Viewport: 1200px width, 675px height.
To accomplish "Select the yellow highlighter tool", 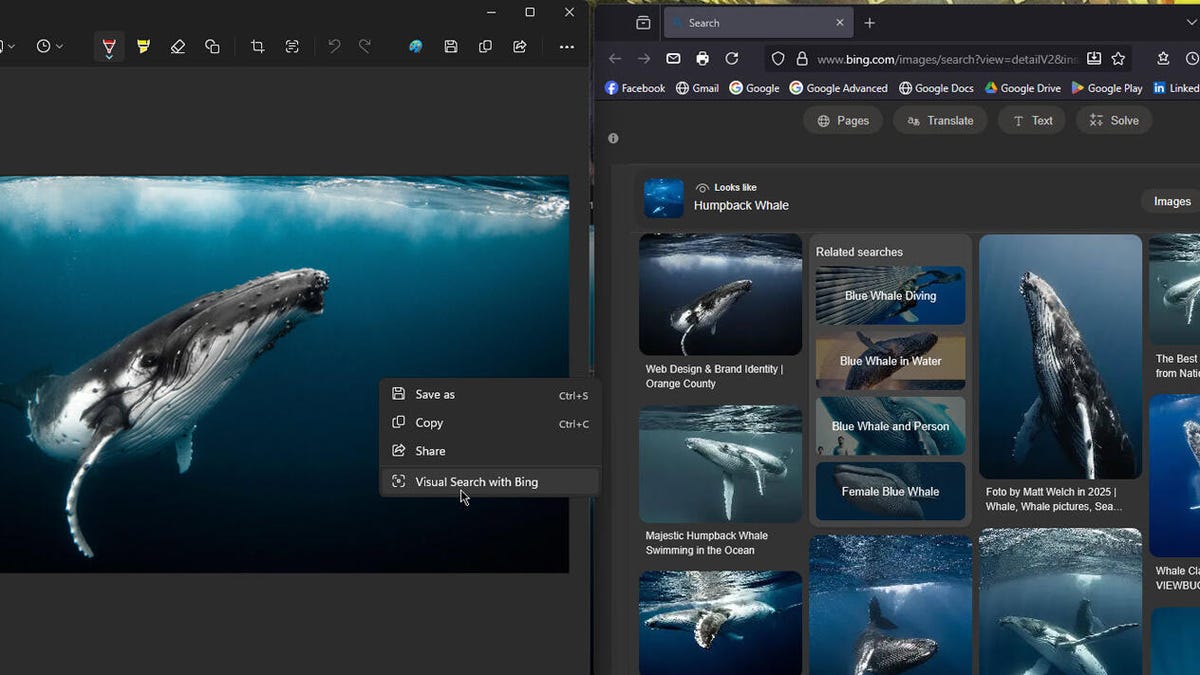I will pyautogui.click(x=144, y=47).
